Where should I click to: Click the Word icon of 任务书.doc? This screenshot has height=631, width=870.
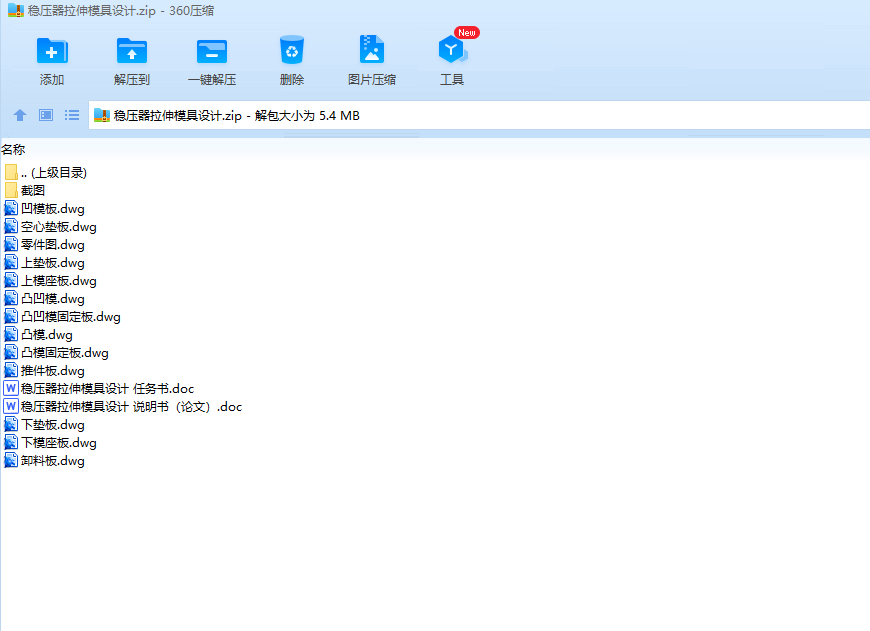click(11, 388)
